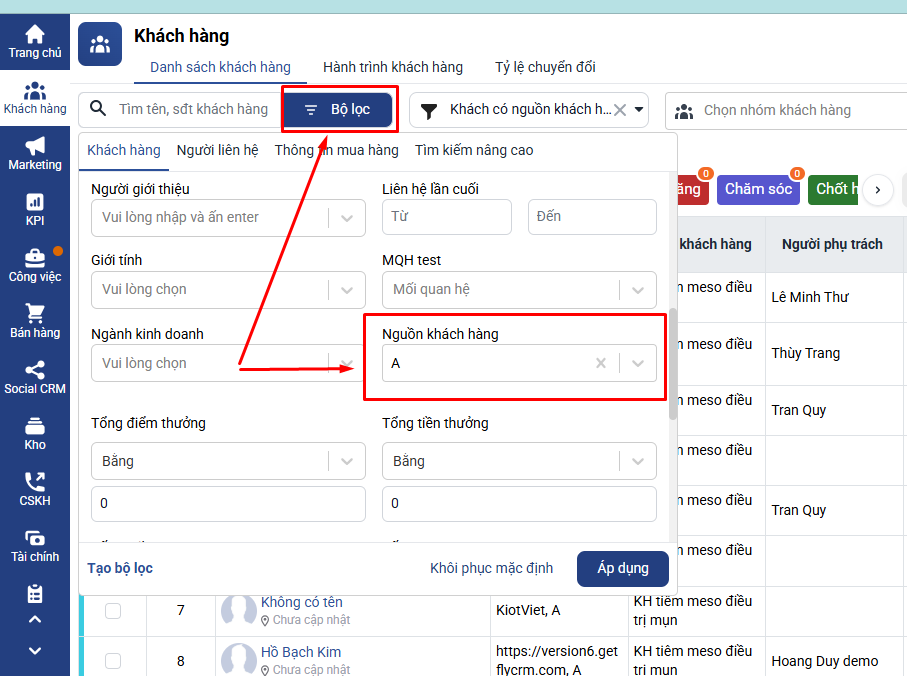Open Social CRM share icon

(35, 370)
